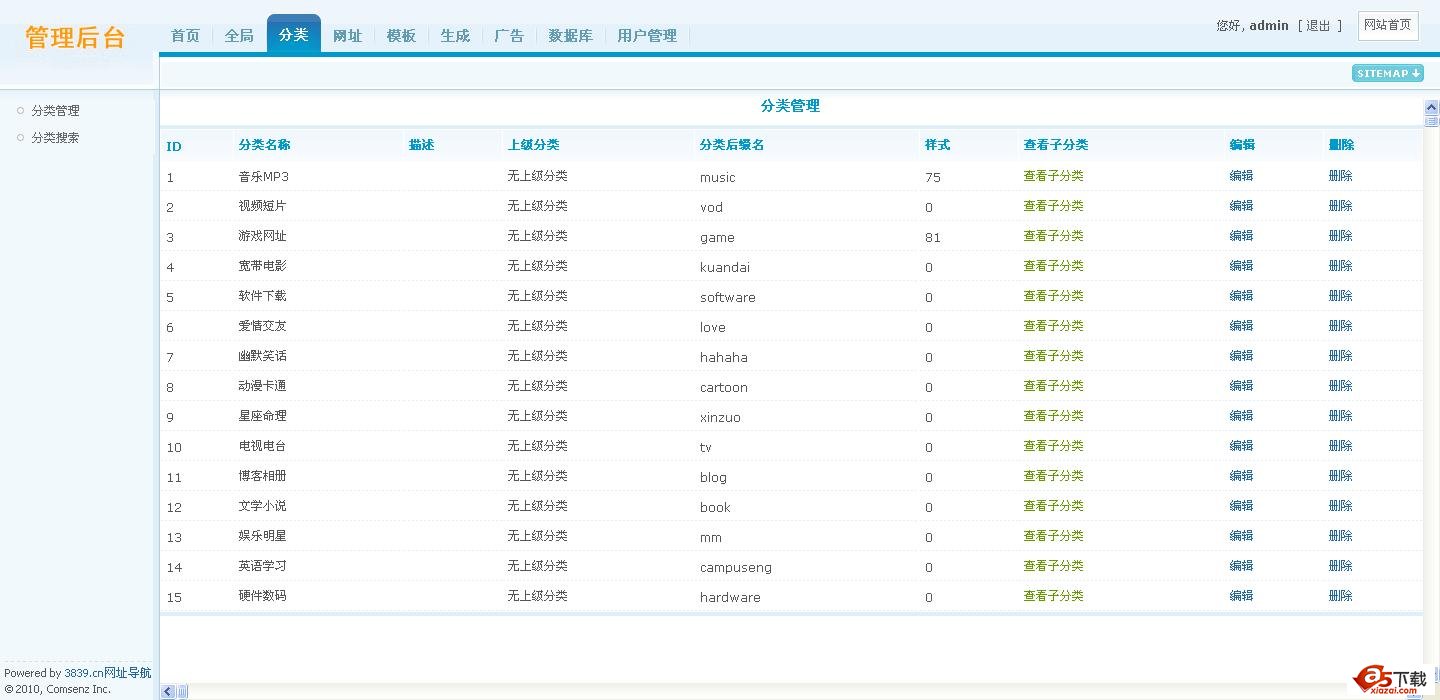Image resolution: width=1440 pixels, height=700 pixels.
Task: Edit the 游戏网址 category
Action: [1241, 236]
